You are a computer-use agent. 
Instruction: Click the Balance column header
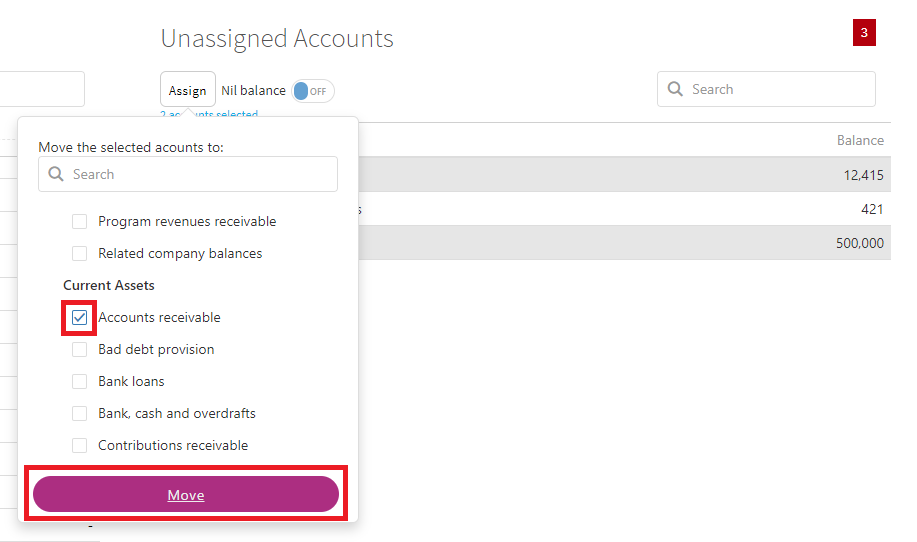click(x=860, y=140)
